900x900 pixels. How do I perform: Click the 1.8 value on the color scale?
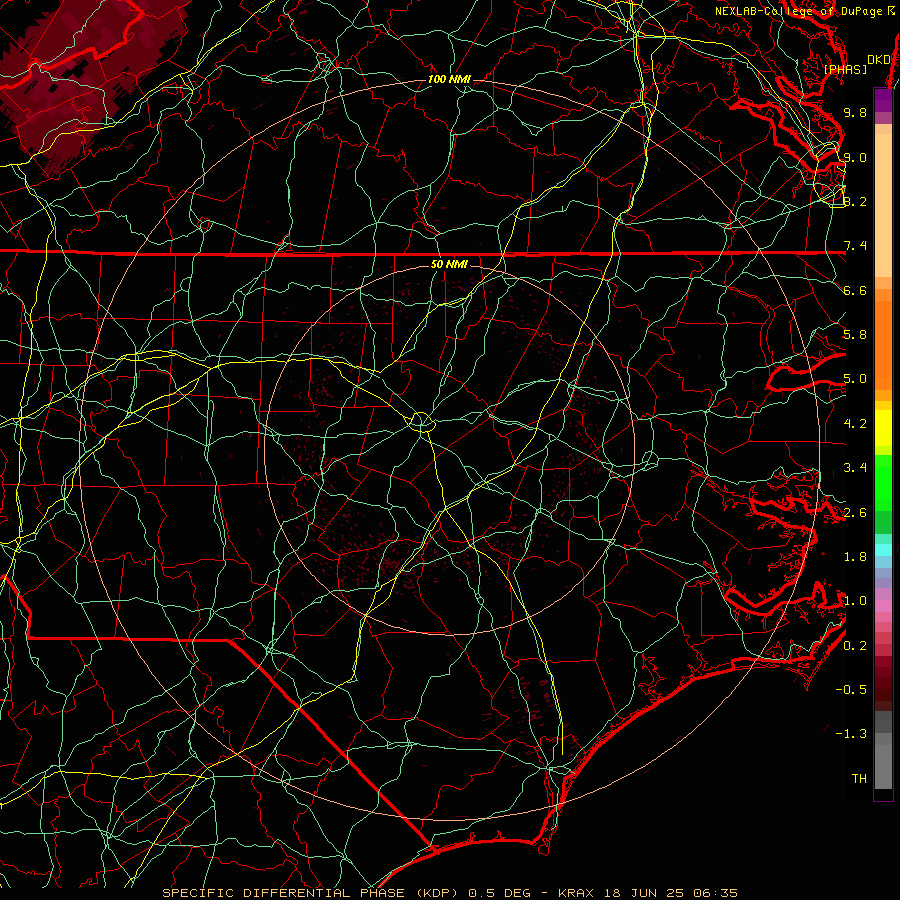click(x=855, y=557)
